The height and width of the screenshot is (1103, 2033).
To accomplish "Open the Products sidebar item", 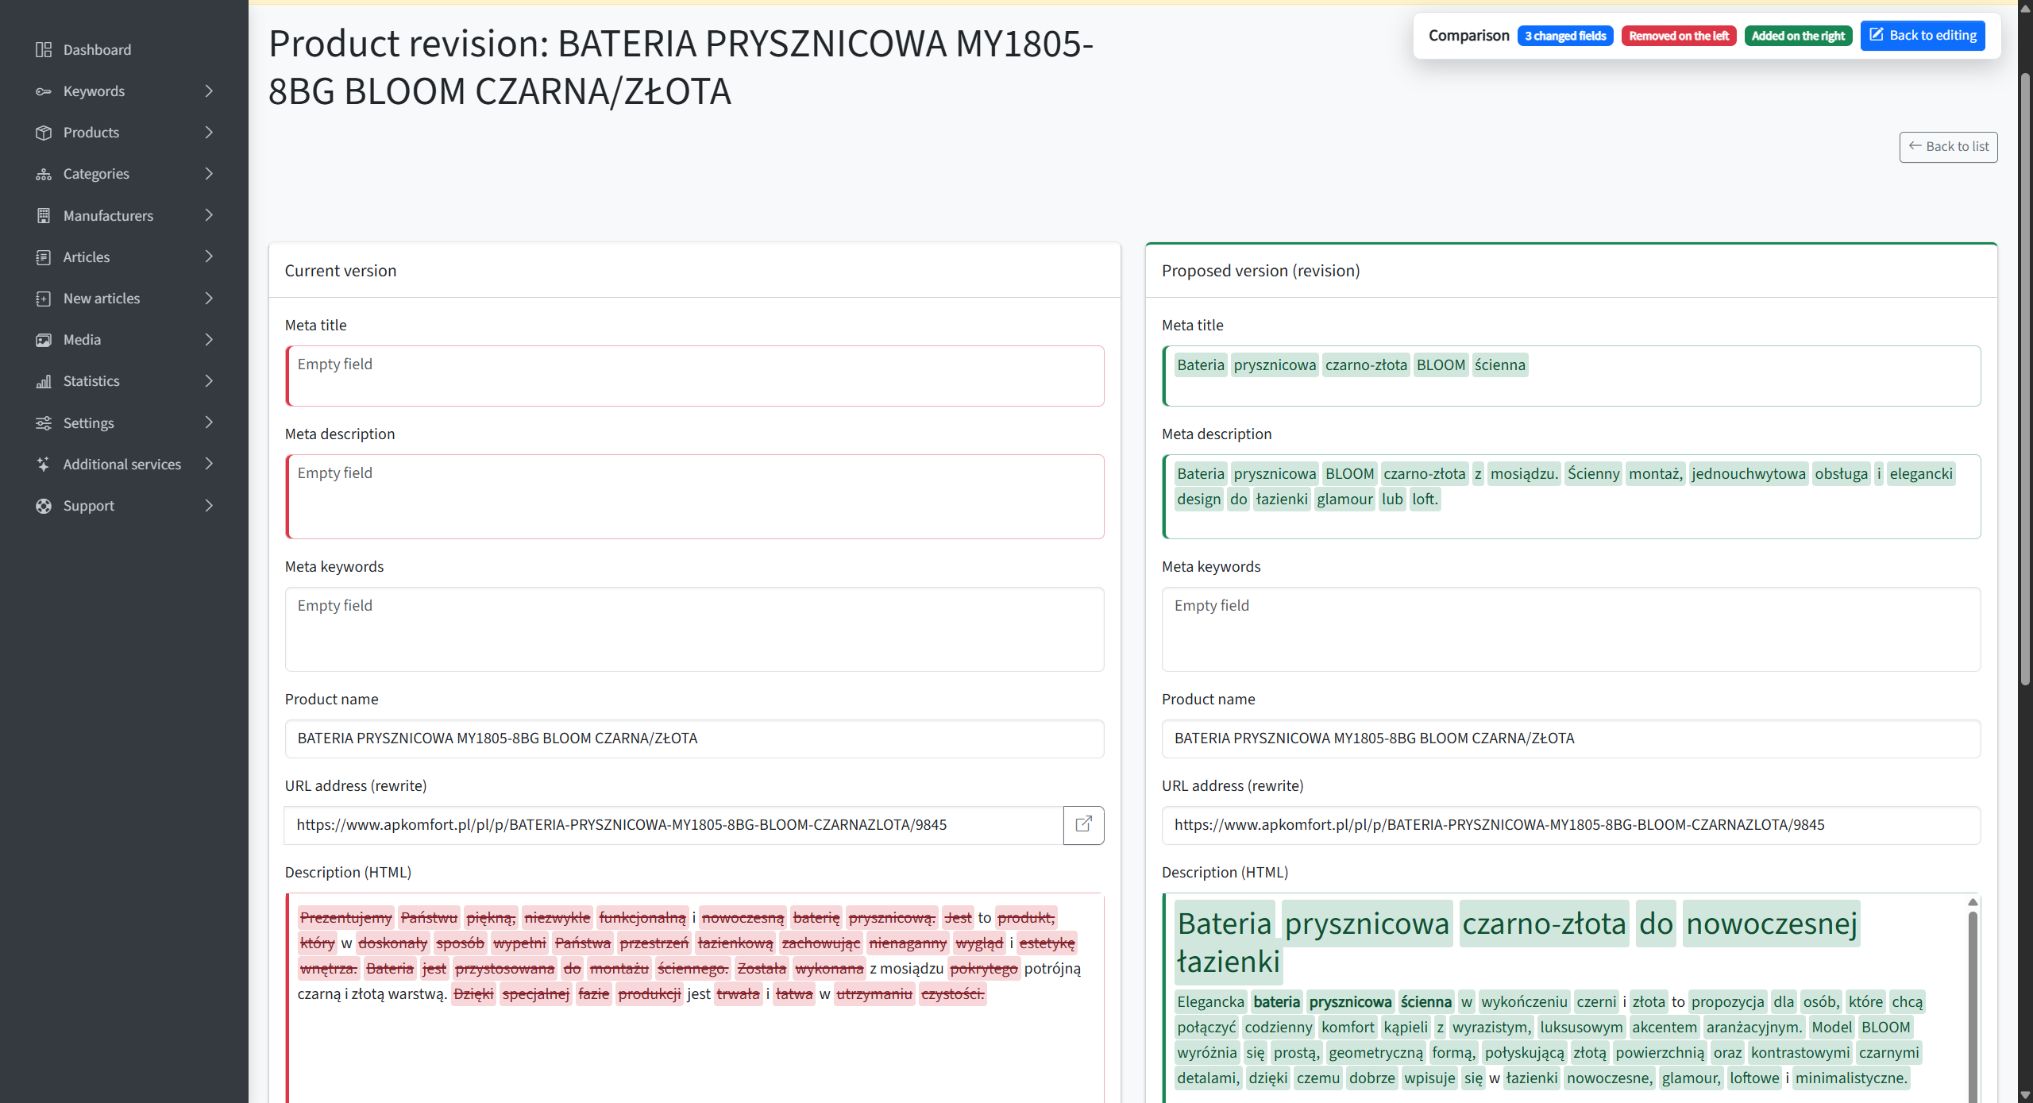I will coord(124,133).
